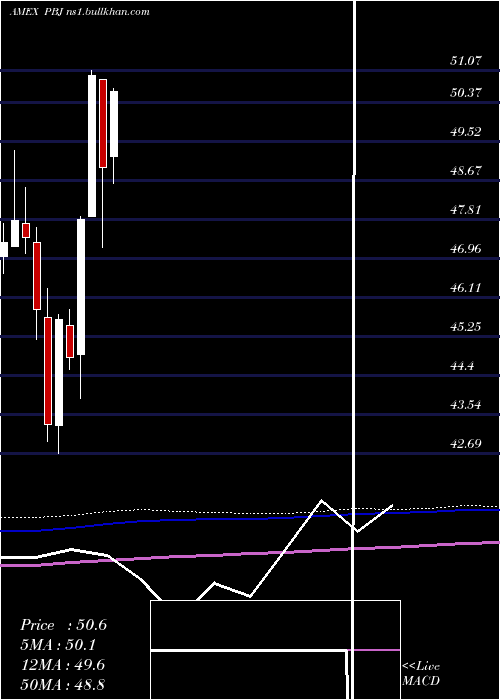500x700 pixels.
Task: Click the 50.37 price level label
Action: coord(466,93)
